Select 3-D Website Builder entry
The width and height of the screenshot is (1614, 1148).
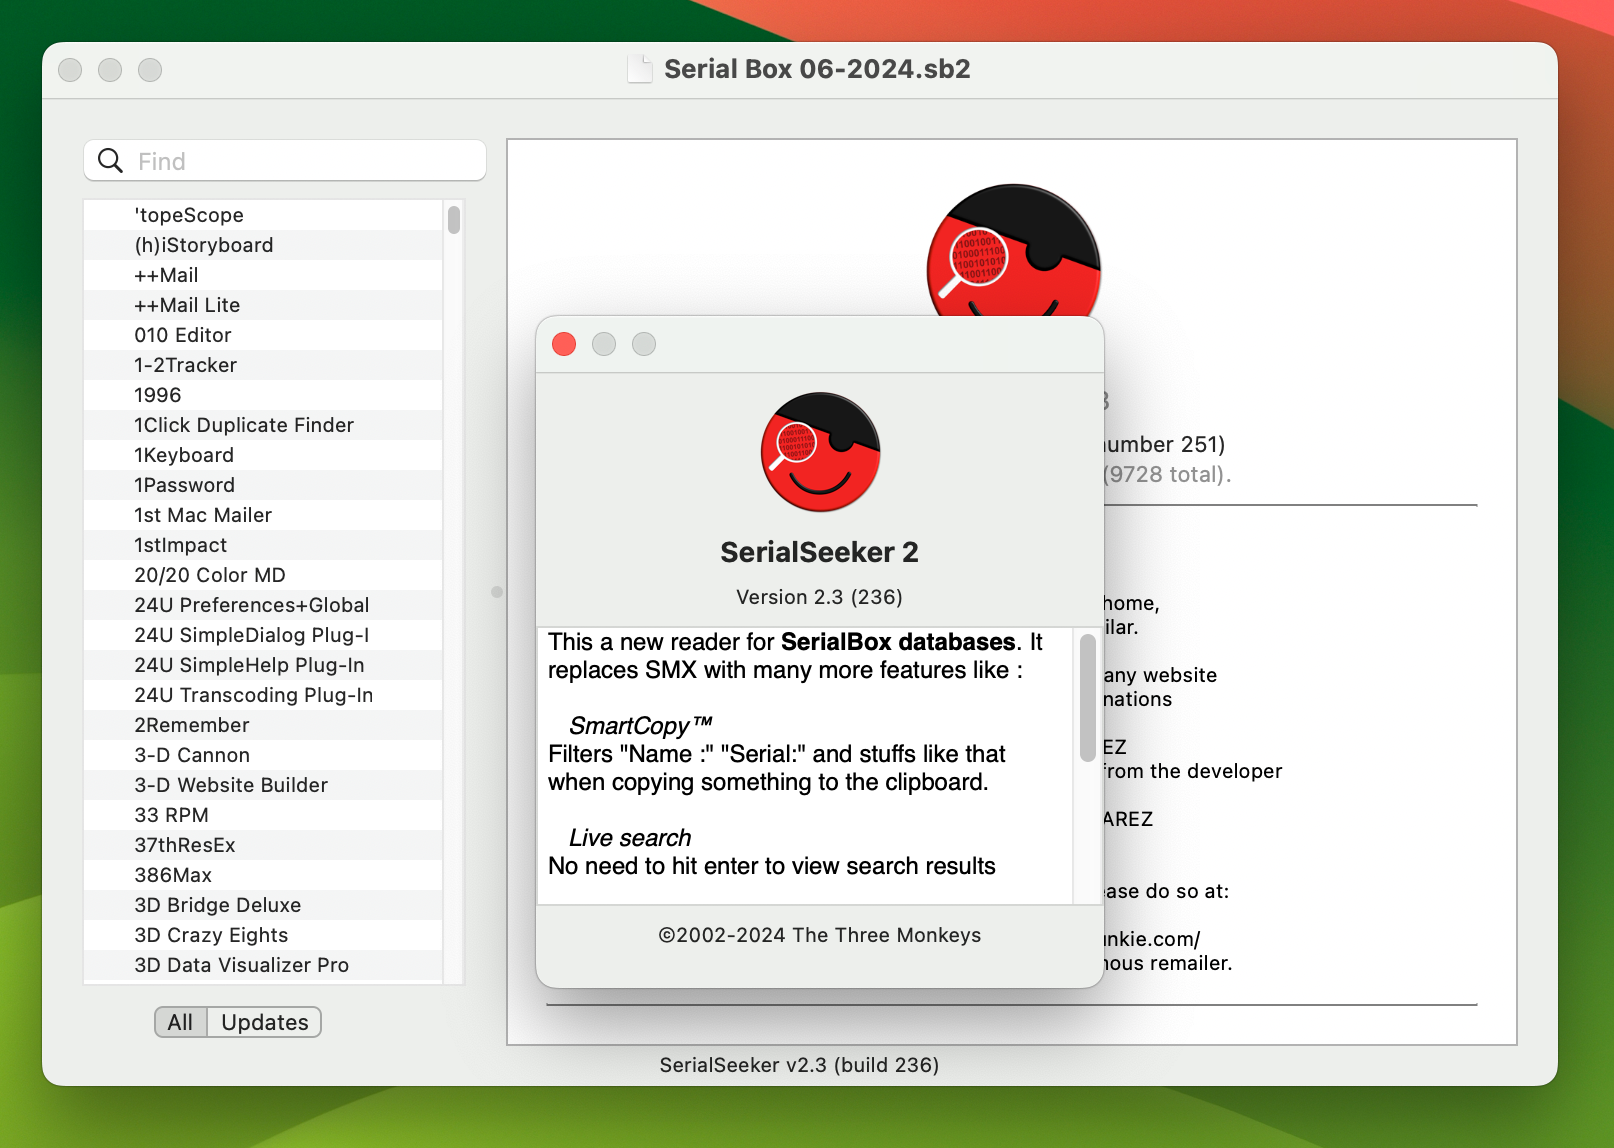263,785
